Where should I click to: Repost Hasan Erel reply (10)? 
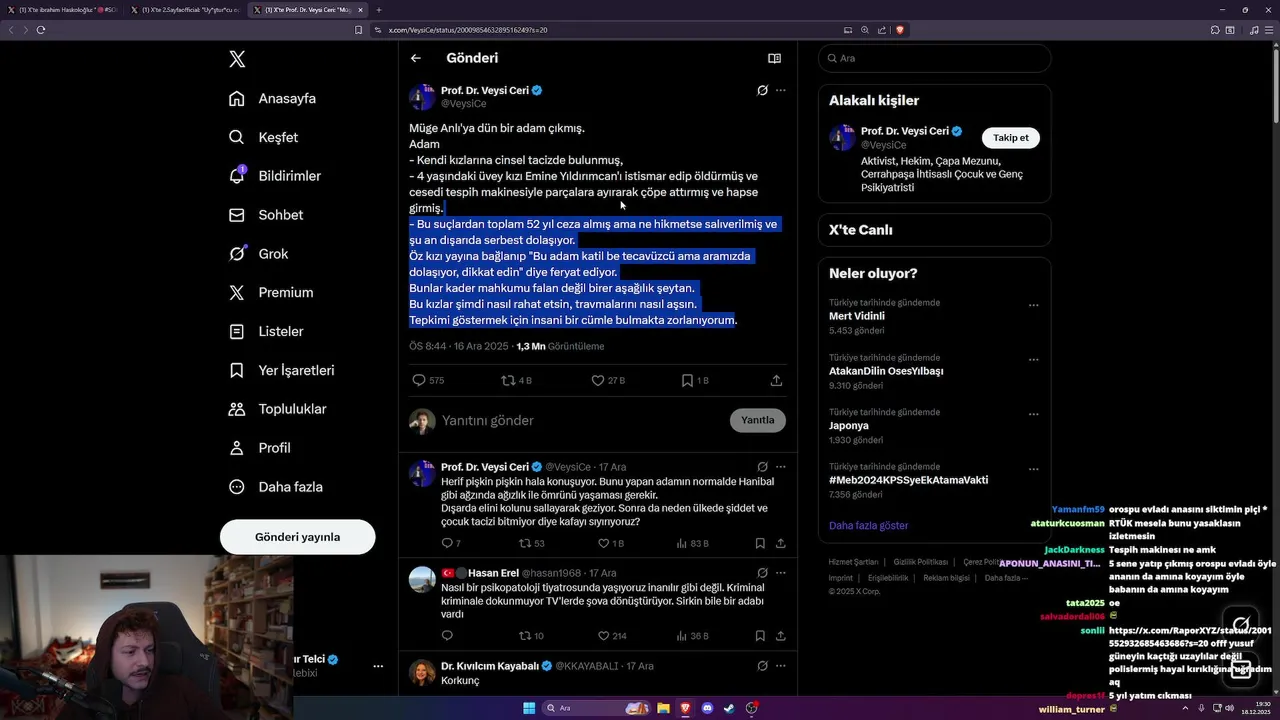[531, 635]
